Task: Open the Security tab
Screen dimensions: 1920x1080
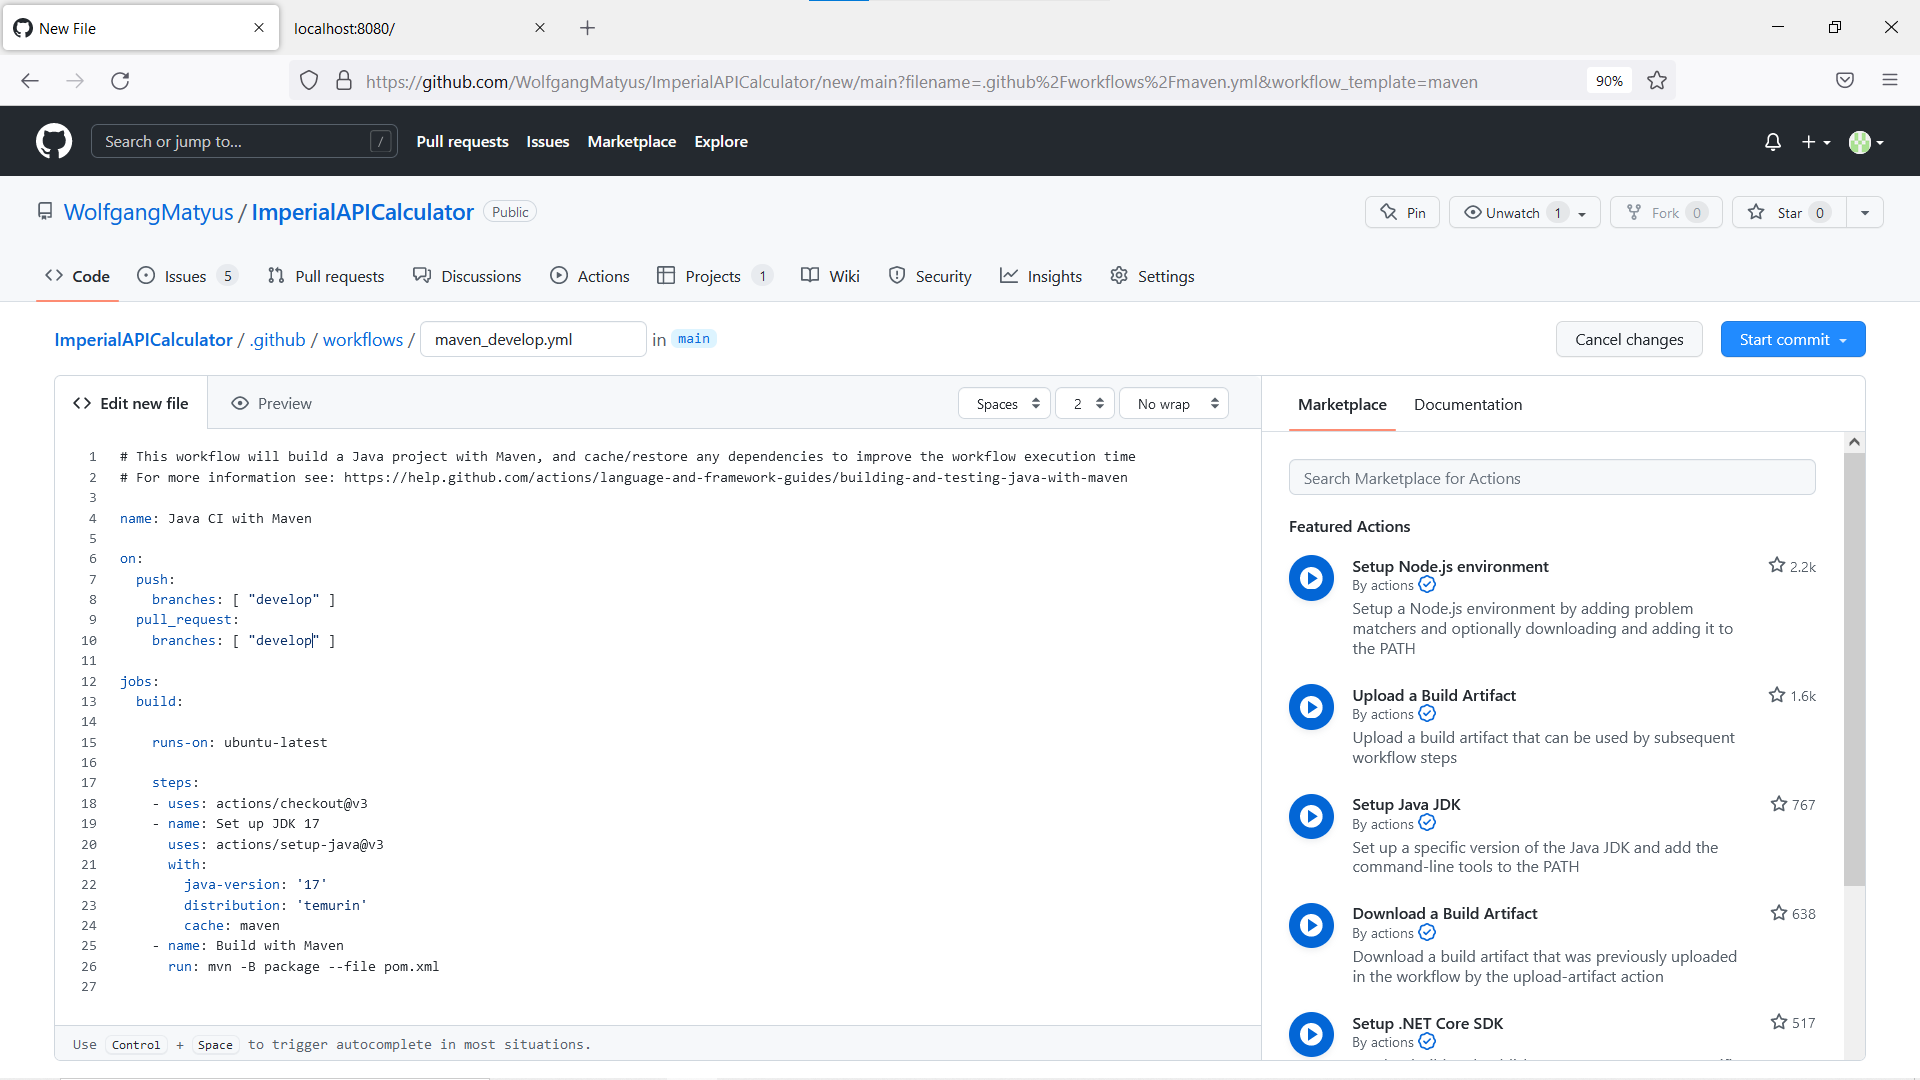Action: click(930, 276)
